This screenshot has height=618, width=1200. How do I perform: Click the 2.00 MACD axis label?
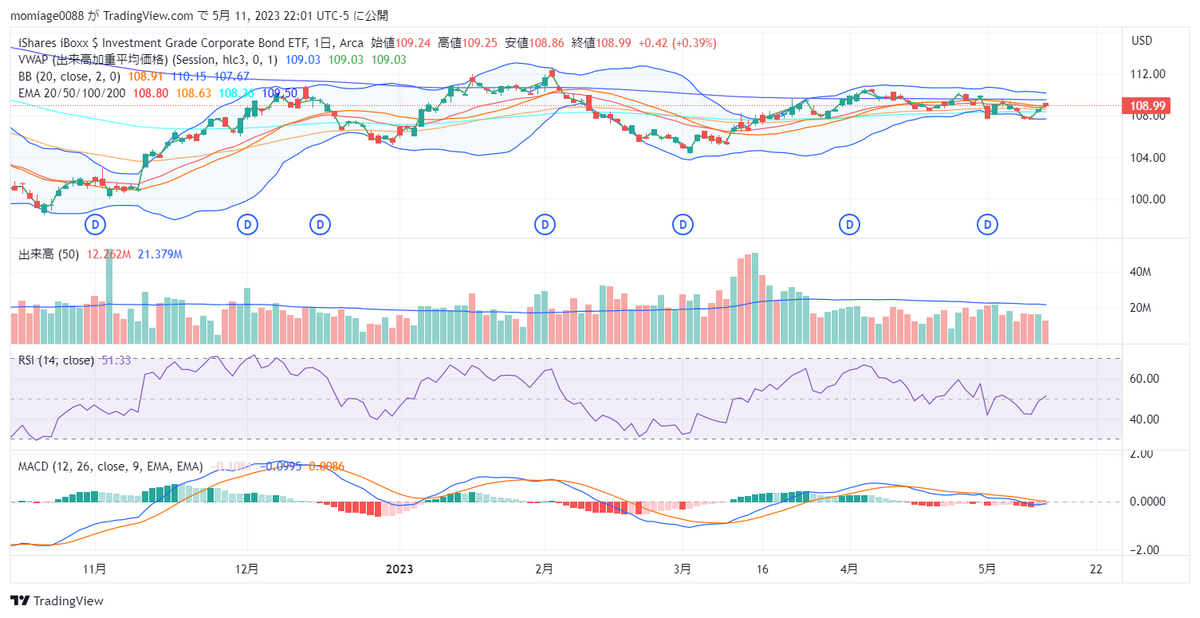tap(1141, 454)
